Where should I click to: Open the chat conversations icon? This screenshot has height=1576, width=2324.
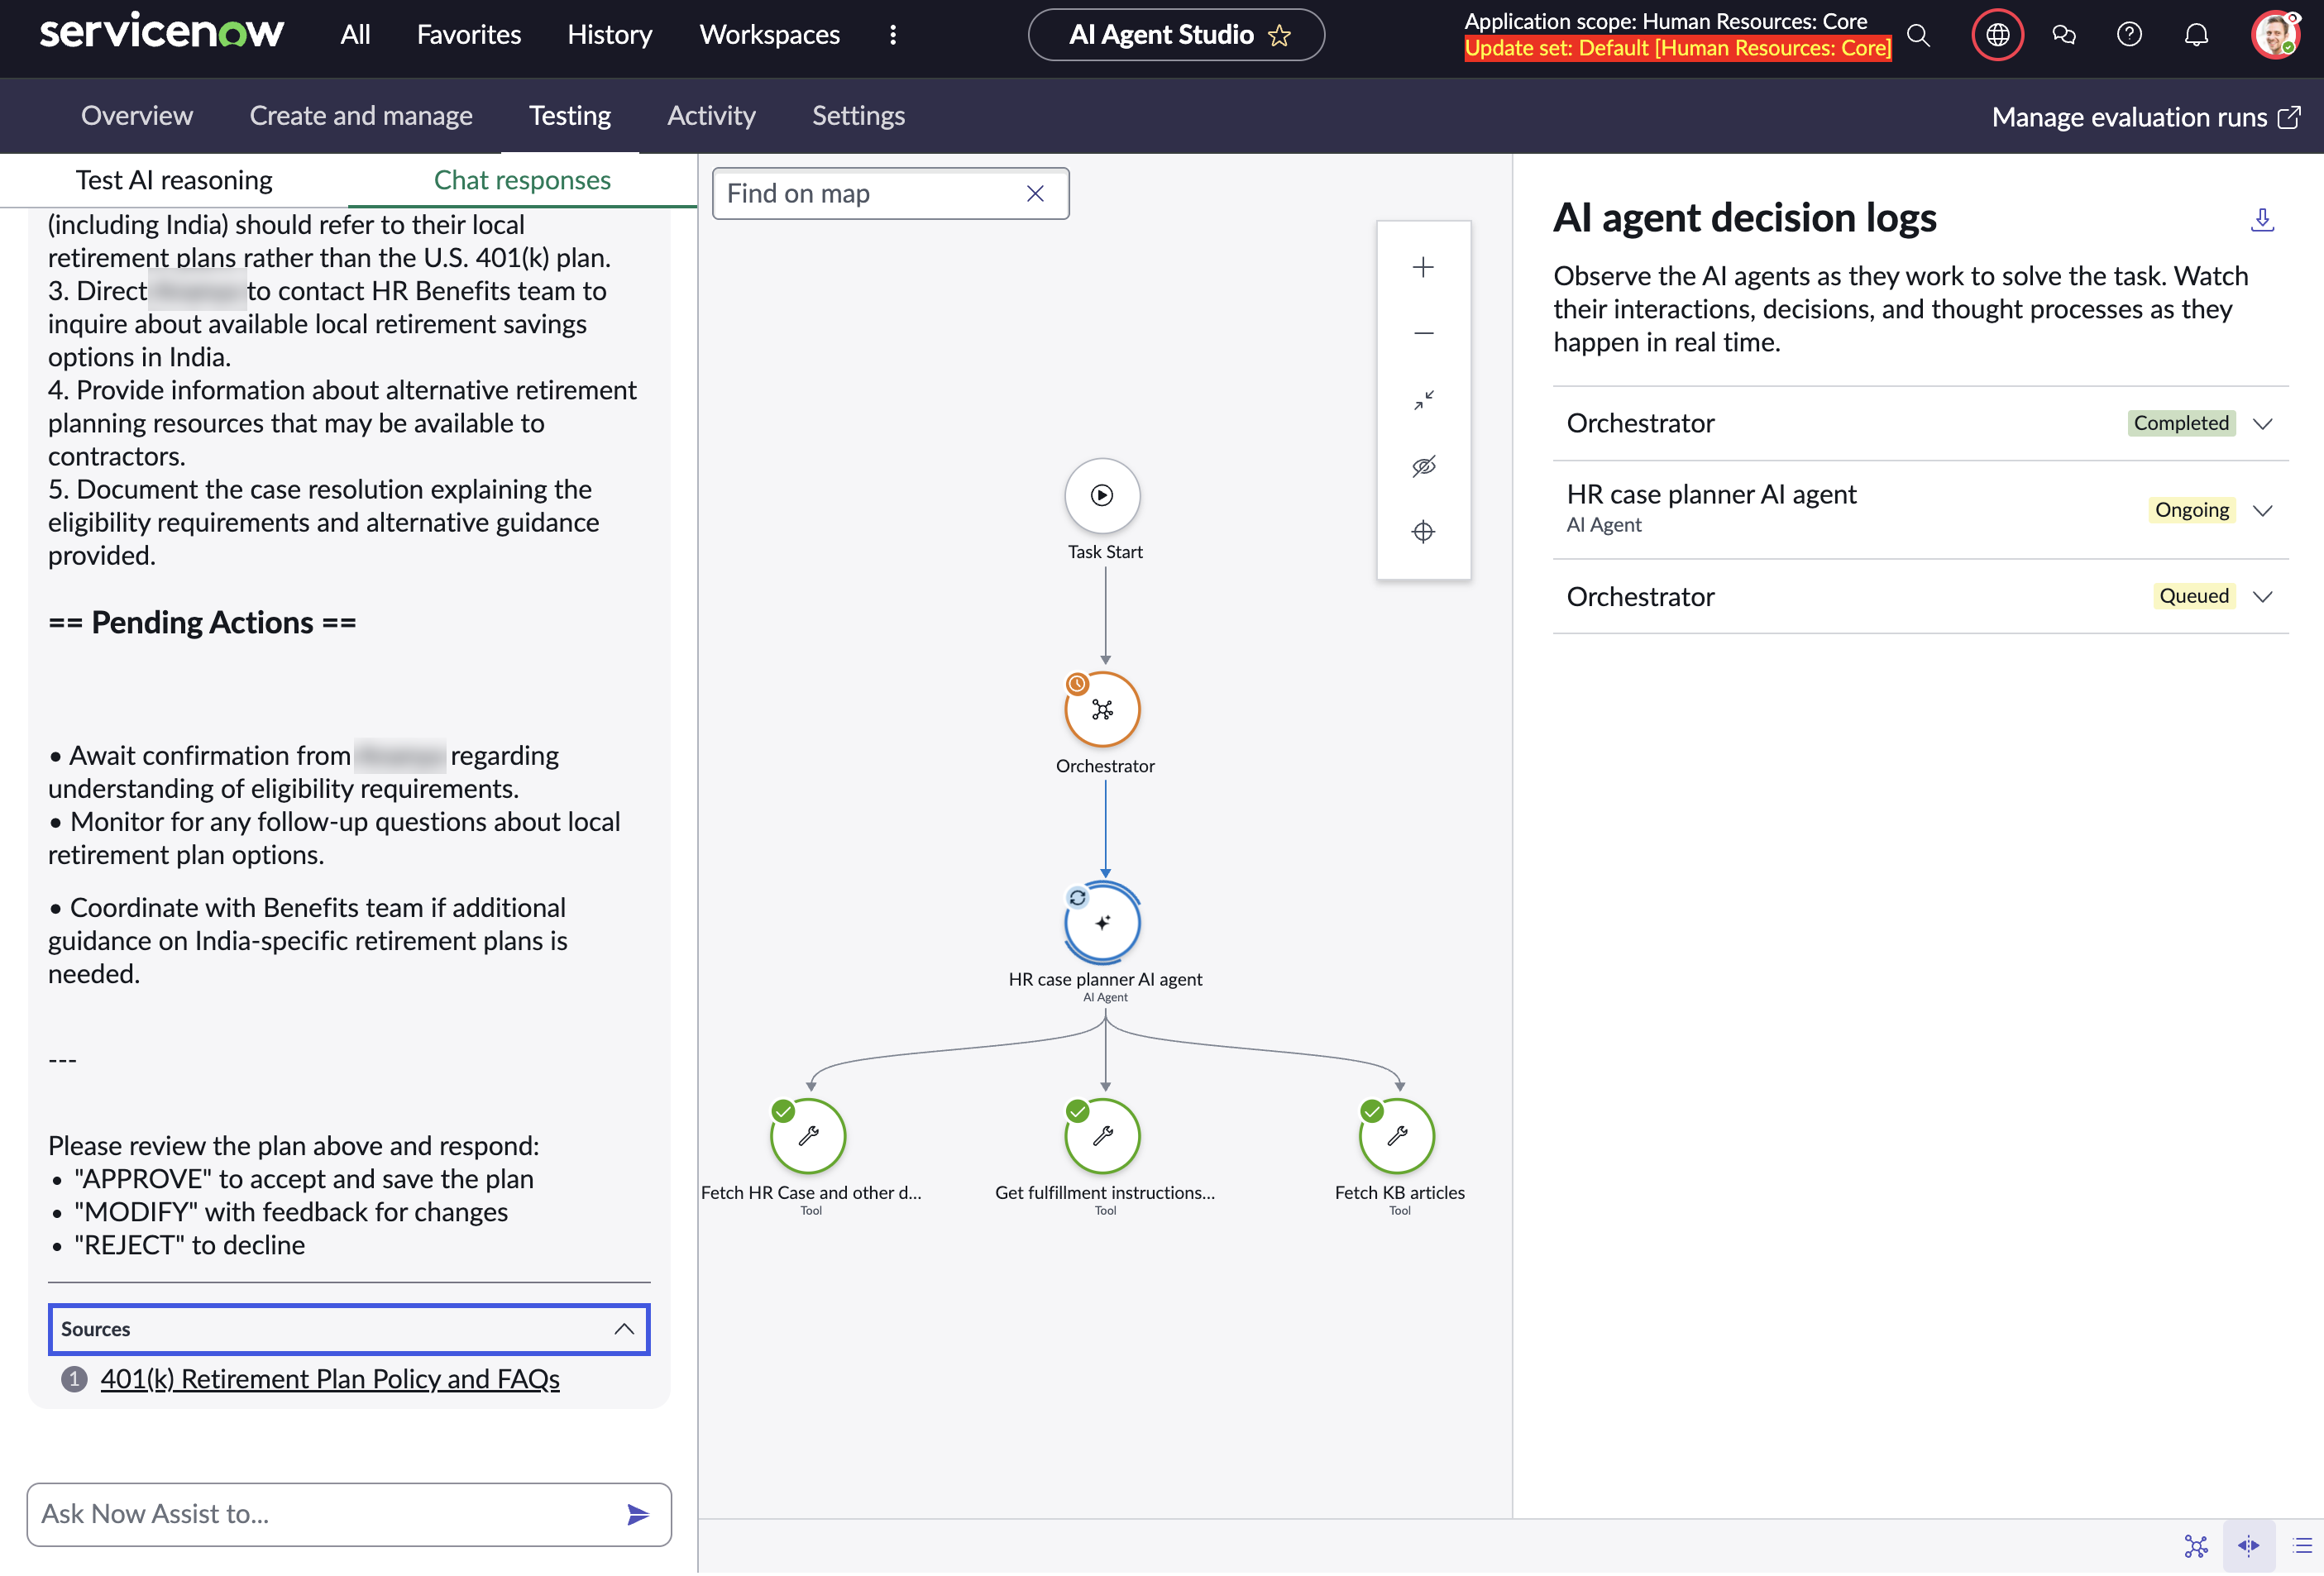click(x=2063, y=35)
